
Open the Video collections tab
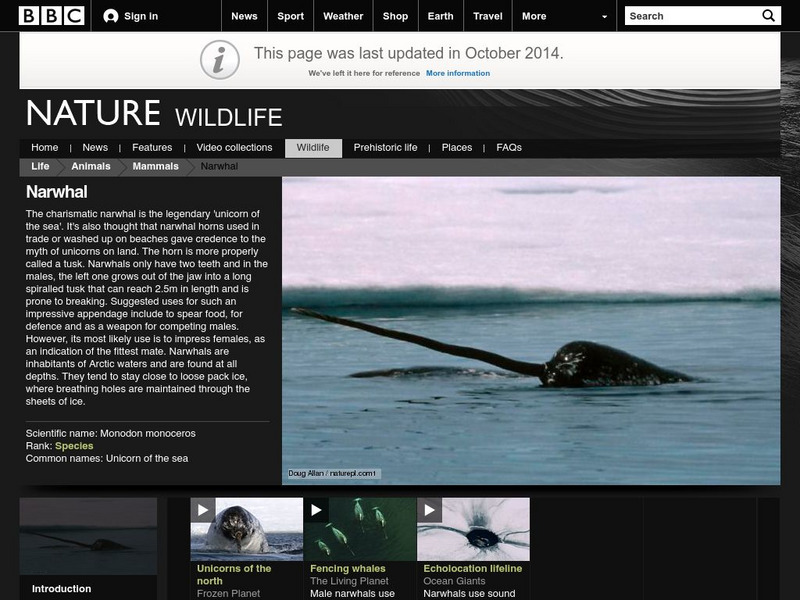[234, 147]
